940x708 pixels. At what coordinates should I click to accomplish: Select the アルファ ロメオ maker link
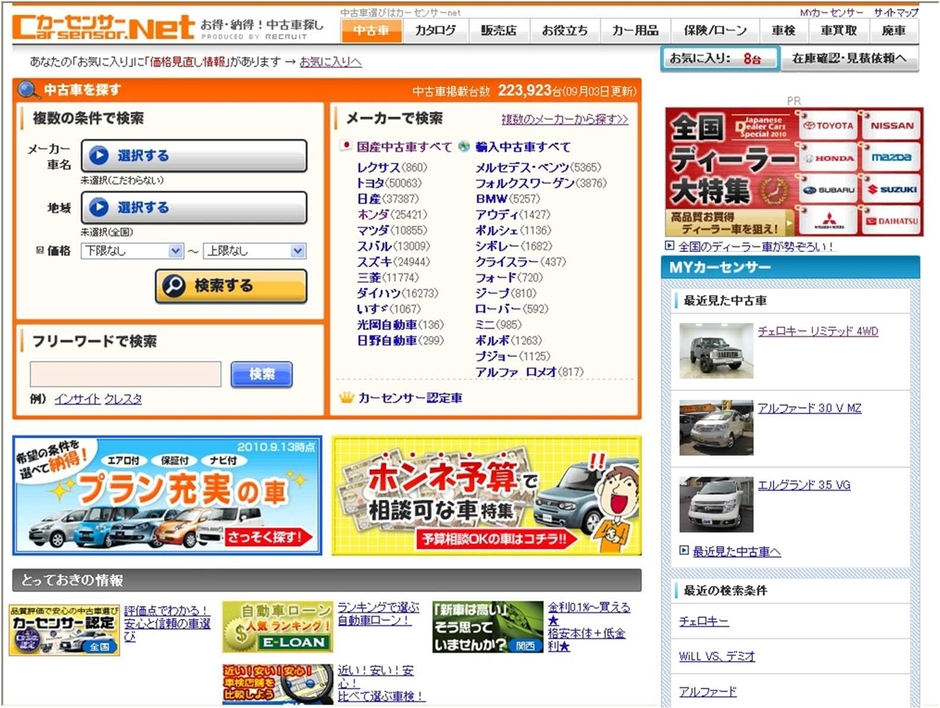click(x=516, y=372)
